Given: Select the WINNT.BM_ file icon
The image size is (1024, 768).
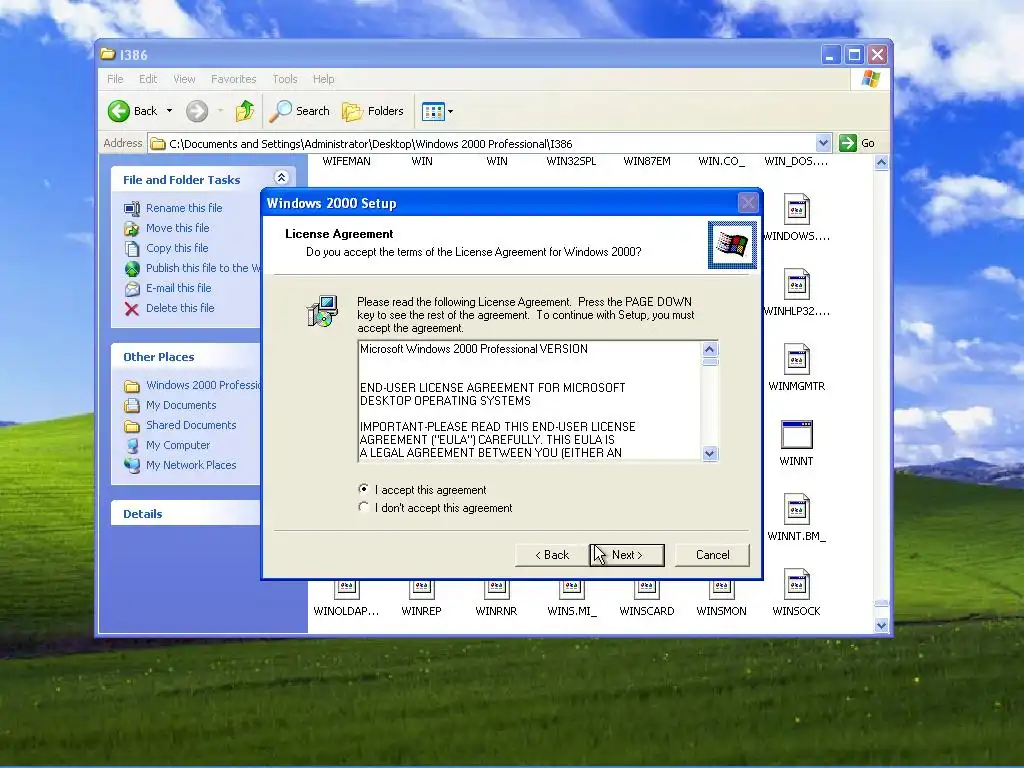Looking at the screenshot, I should coord(797,509).
